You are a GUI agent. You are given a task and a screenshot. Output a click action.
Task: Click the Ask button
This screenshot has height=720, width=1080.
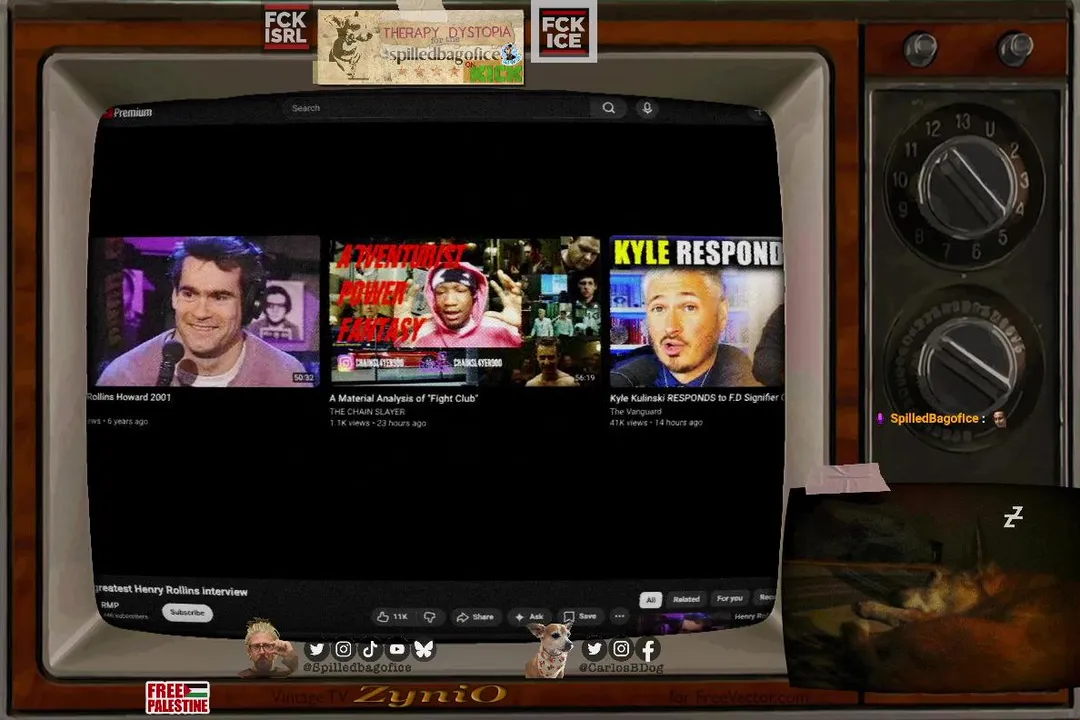click(529, 617)
